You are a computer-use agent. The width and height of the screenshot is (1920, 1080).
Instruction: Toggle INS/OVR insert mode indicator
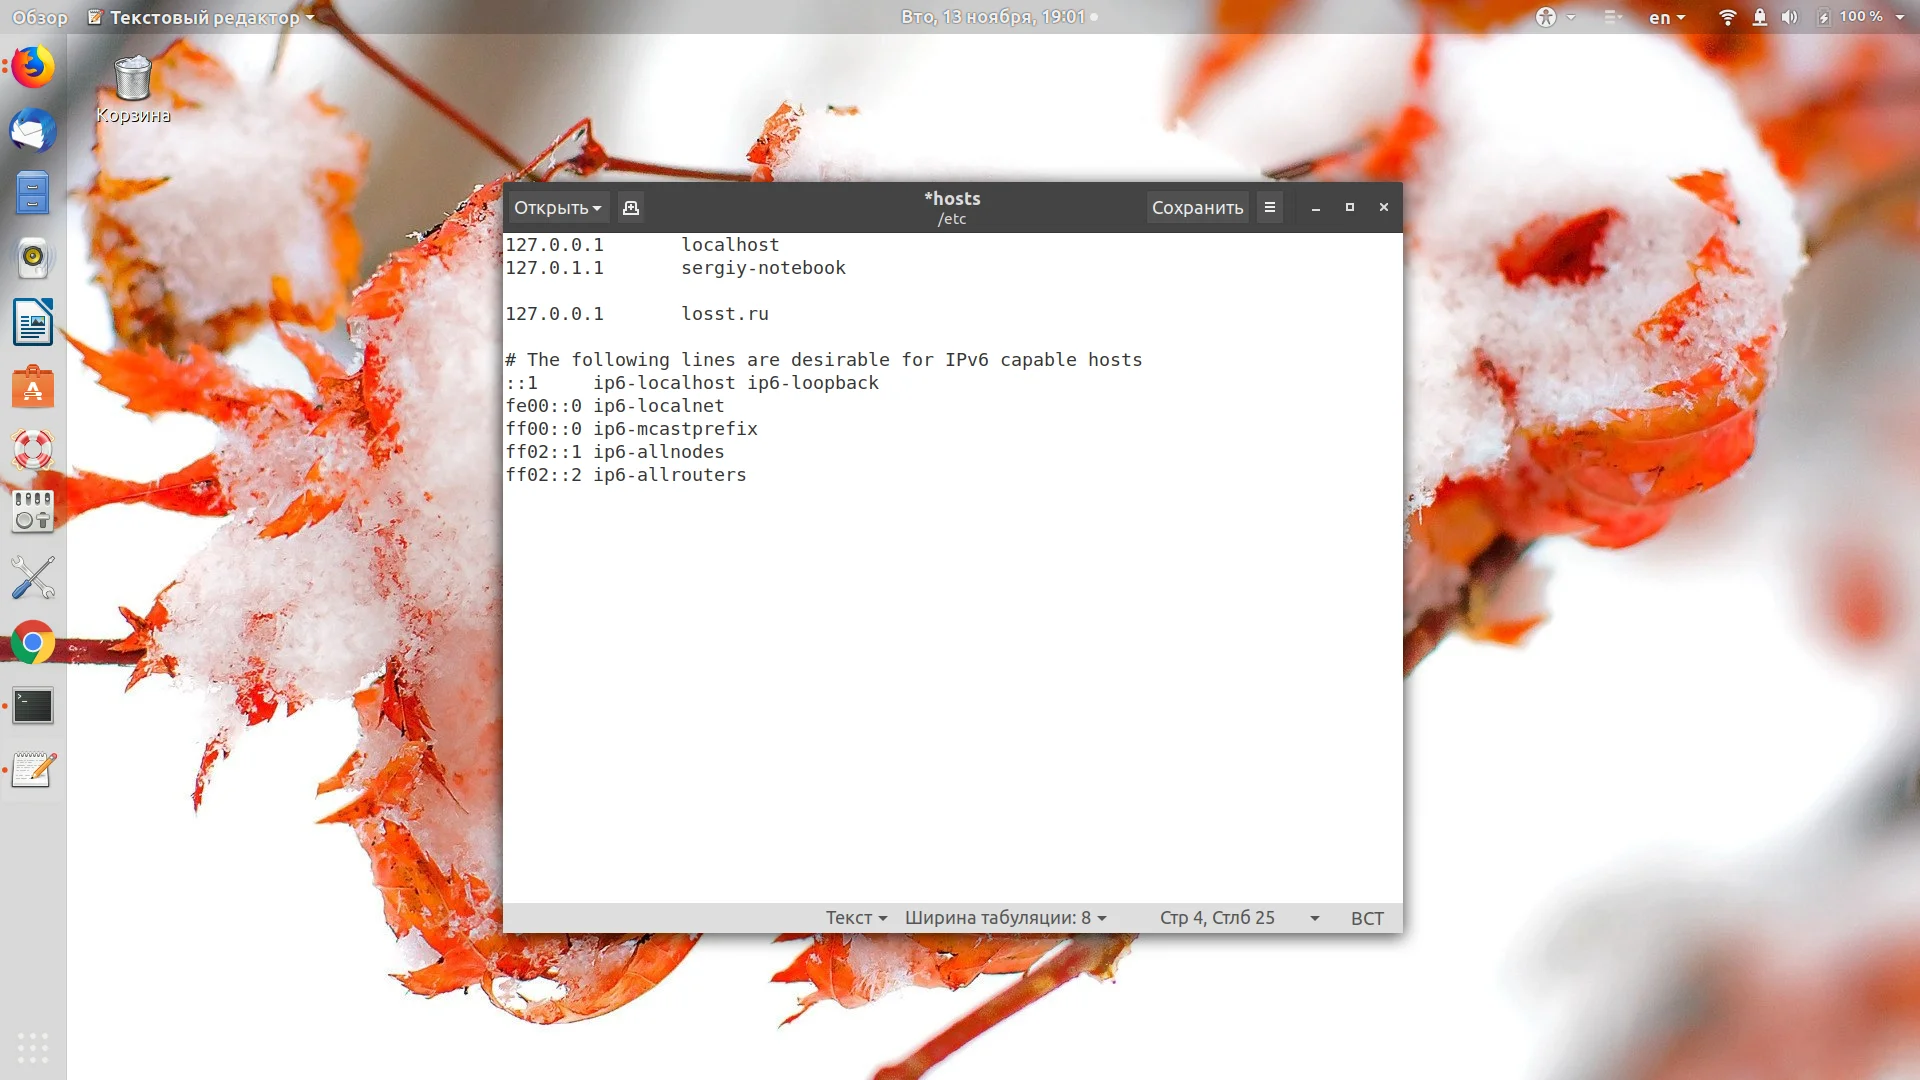coord(1367,918)
